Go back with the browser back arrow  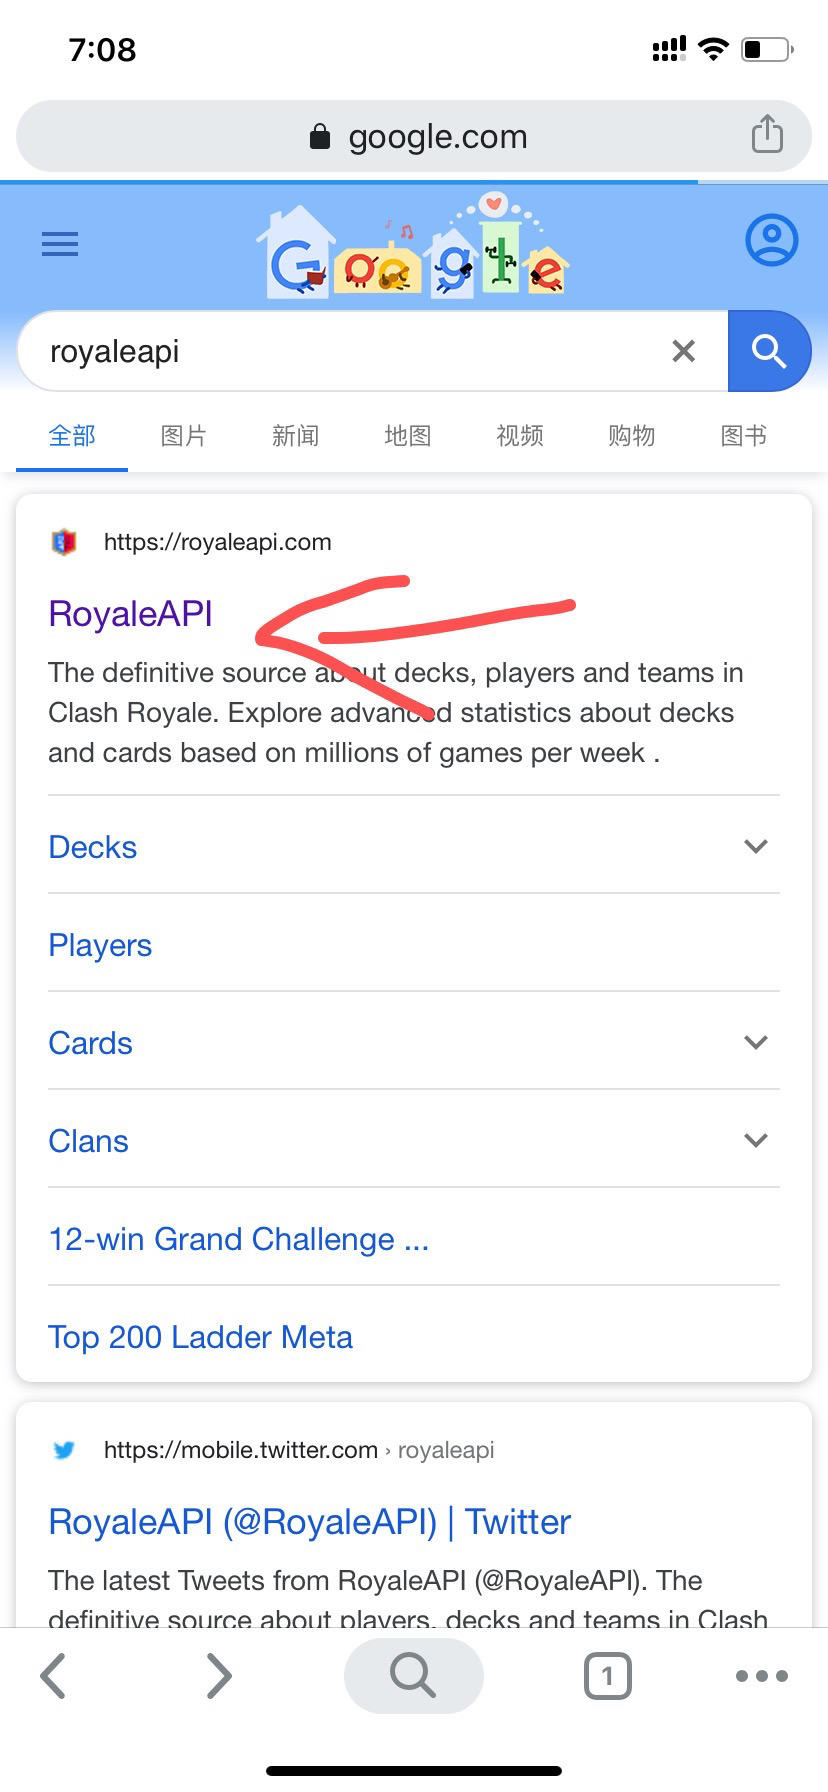click(54, 1675)
